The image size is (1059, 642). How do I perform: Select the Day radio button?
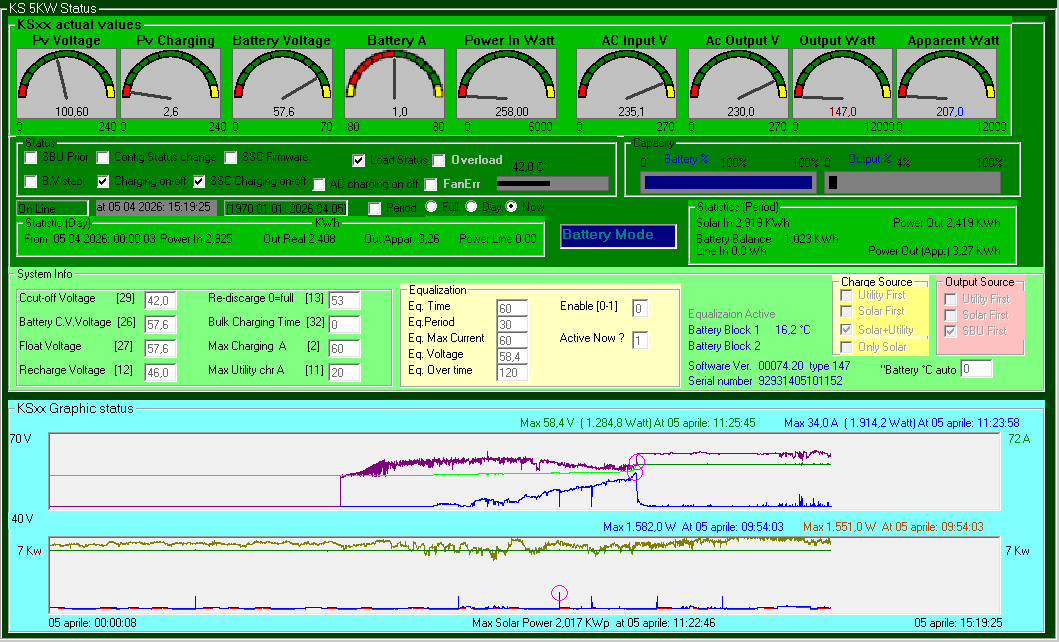[x=472, y=207]
